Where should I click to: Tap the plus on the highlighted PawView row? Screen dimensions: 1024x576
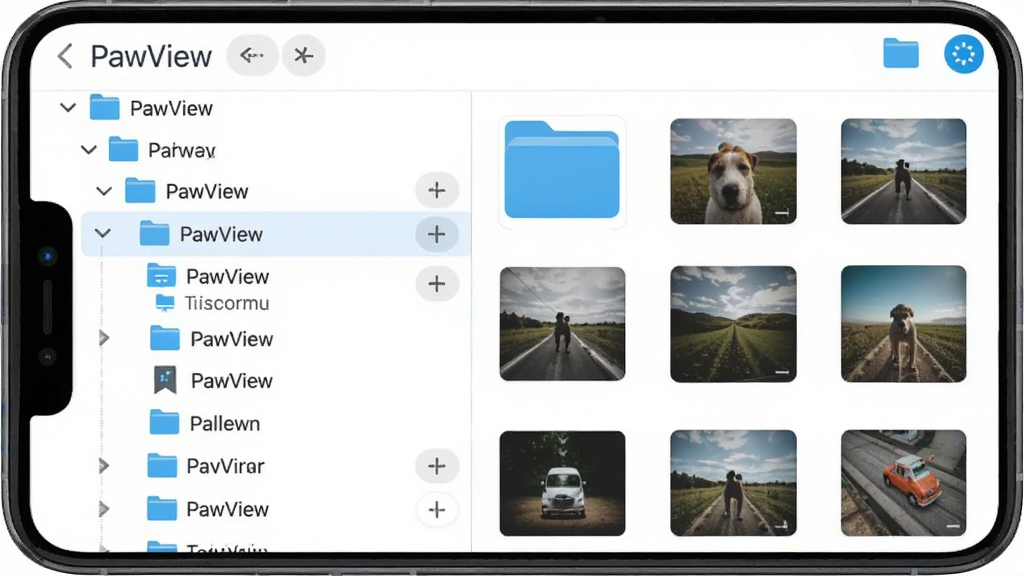click(x=436, y=234)
